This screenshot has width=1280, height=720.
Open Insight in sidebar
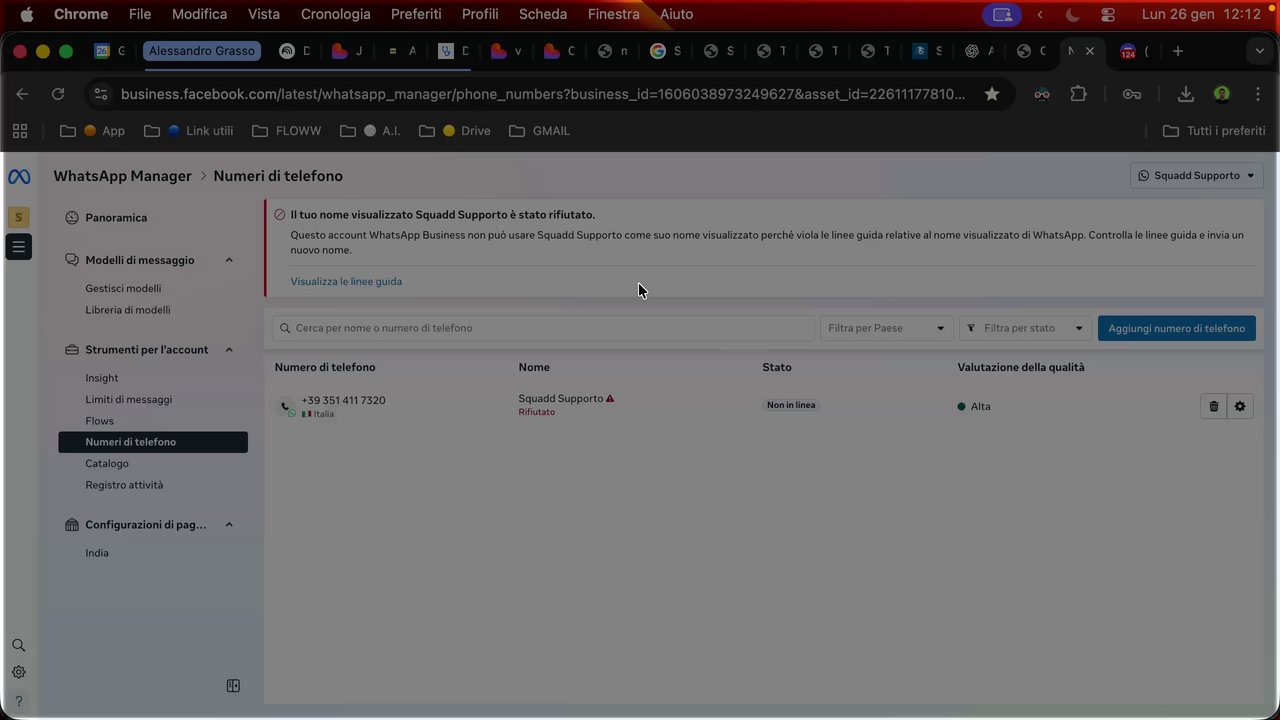tap(102, 378)
